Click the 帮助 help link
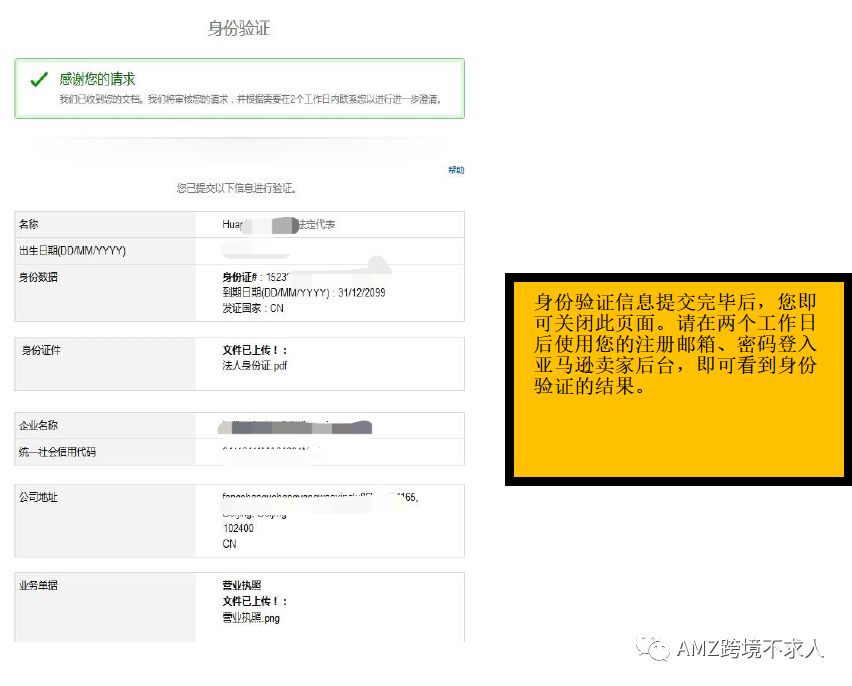 456,170
